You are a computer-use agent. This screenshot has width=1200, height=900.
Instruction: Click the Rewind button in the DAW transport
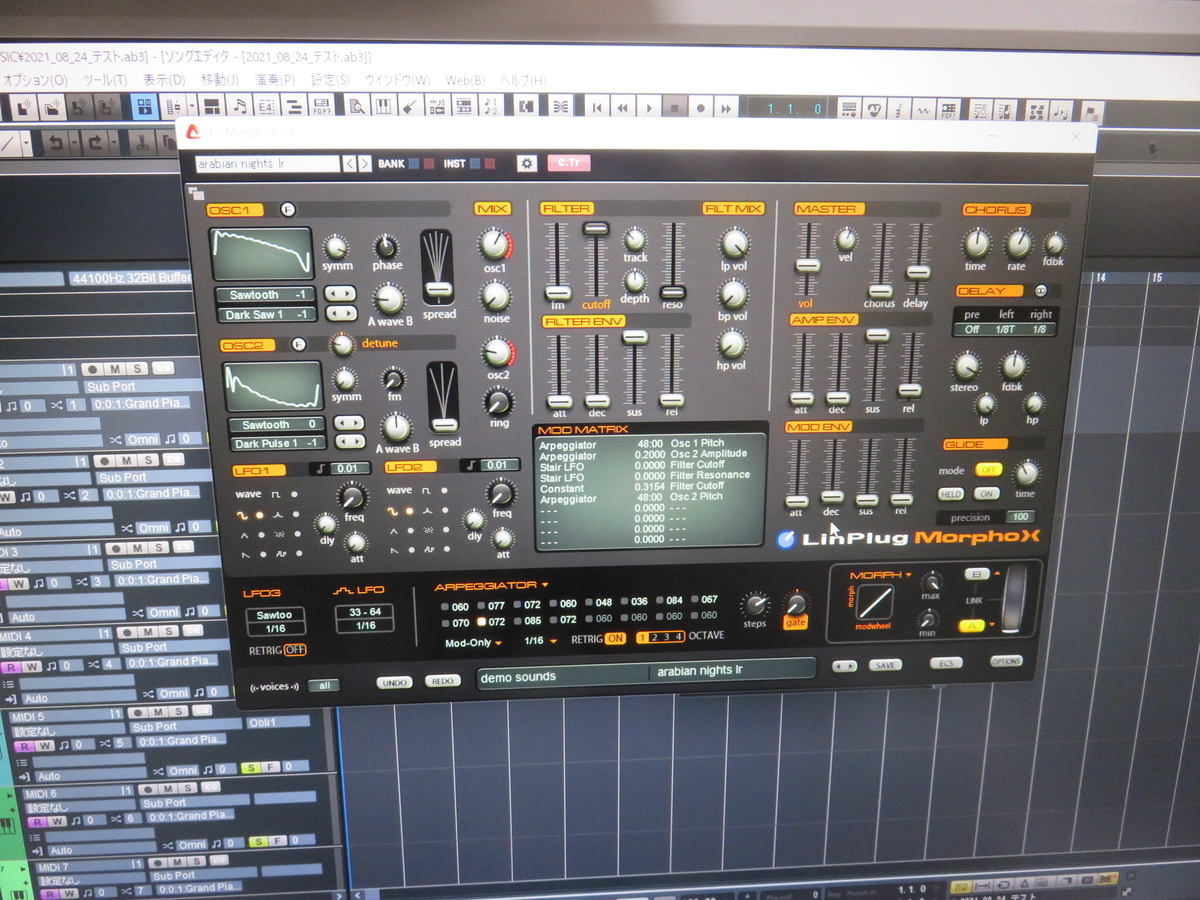[622, 107]
